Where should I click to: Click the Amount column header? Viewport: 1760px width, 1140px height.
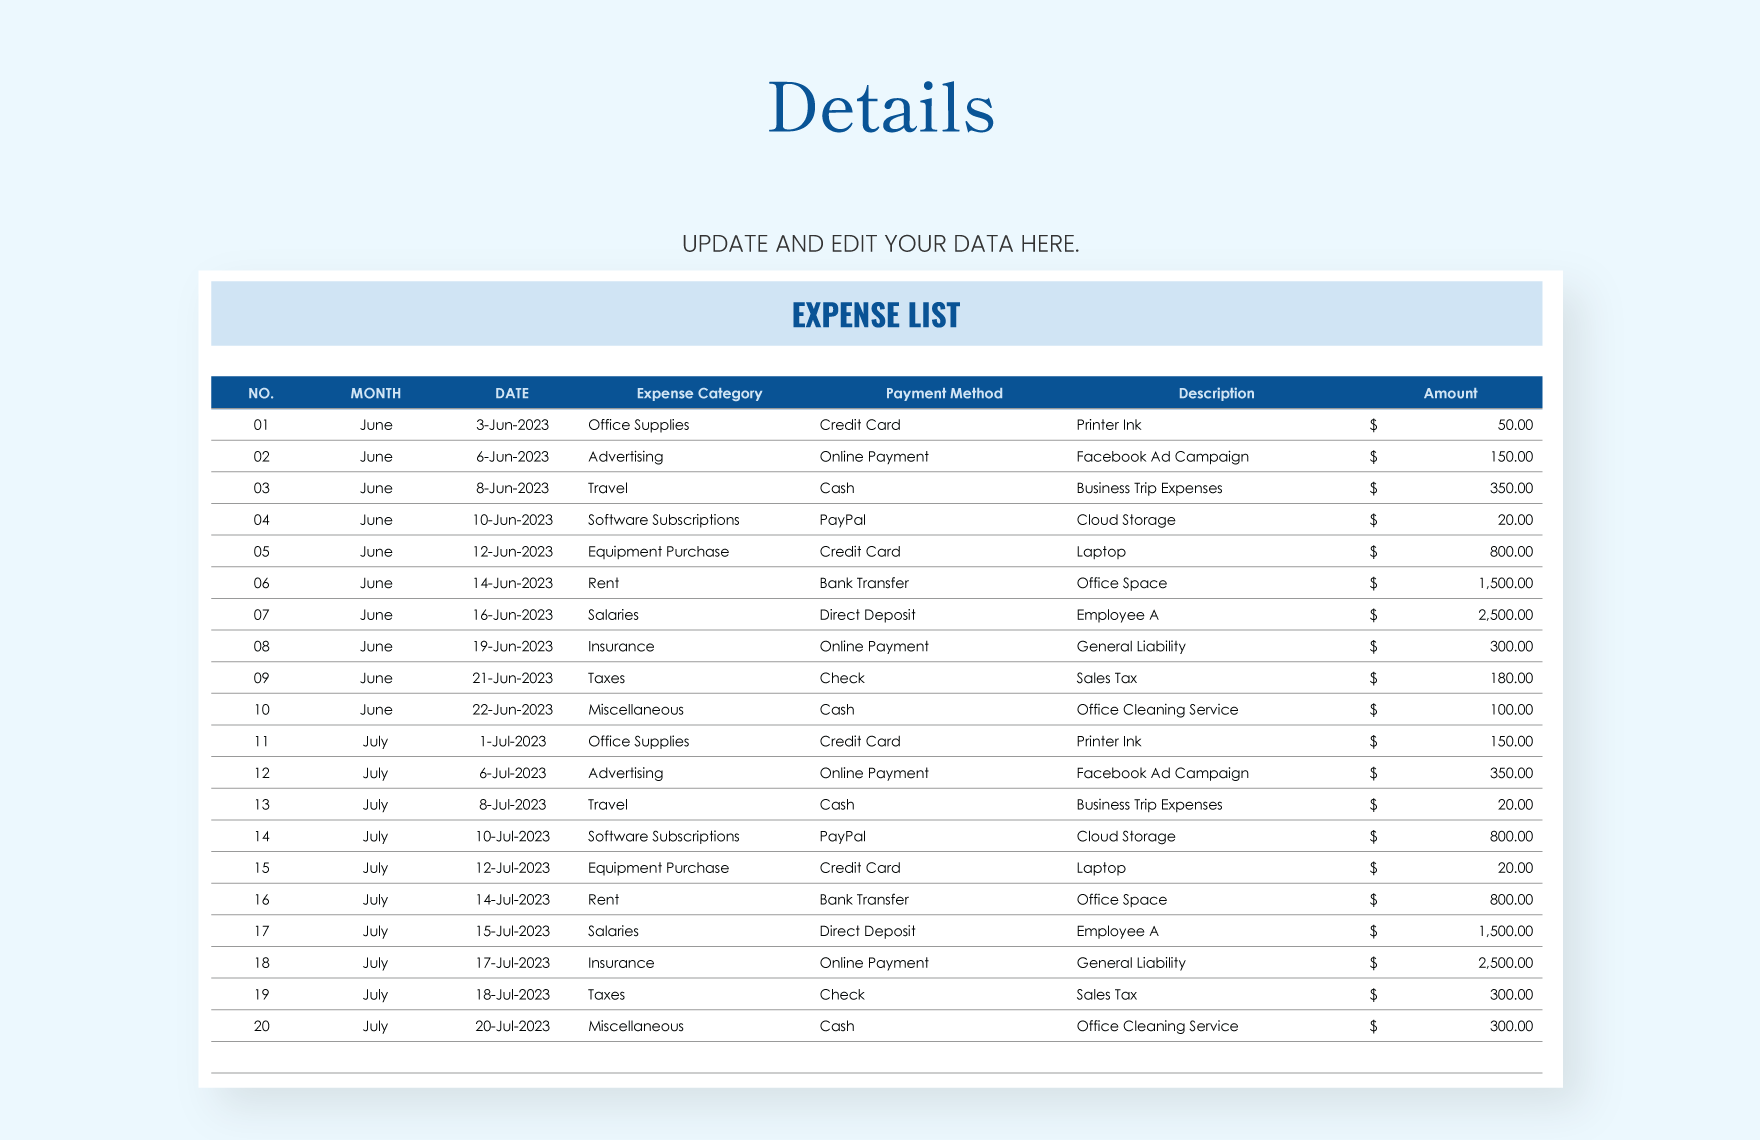(x=1450, y=393)
